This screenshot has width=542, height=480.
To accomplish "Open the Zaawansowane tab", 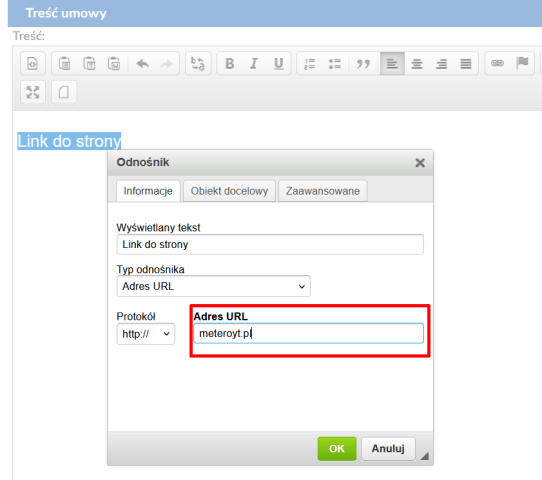I will pyautogui.click(x=323, y=191).
